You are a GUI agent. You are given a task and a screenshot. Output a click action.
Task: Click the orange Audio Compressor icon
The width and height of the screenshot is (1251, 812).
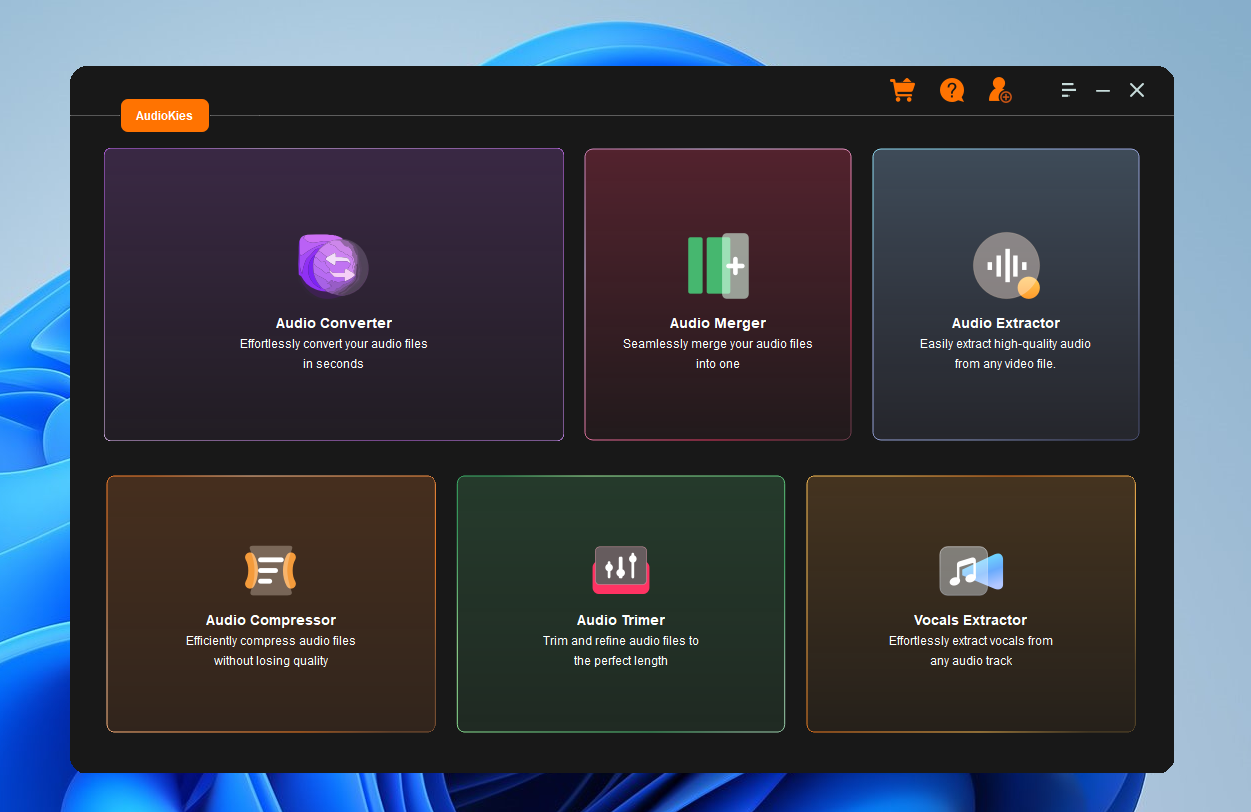tap(271, 570)
